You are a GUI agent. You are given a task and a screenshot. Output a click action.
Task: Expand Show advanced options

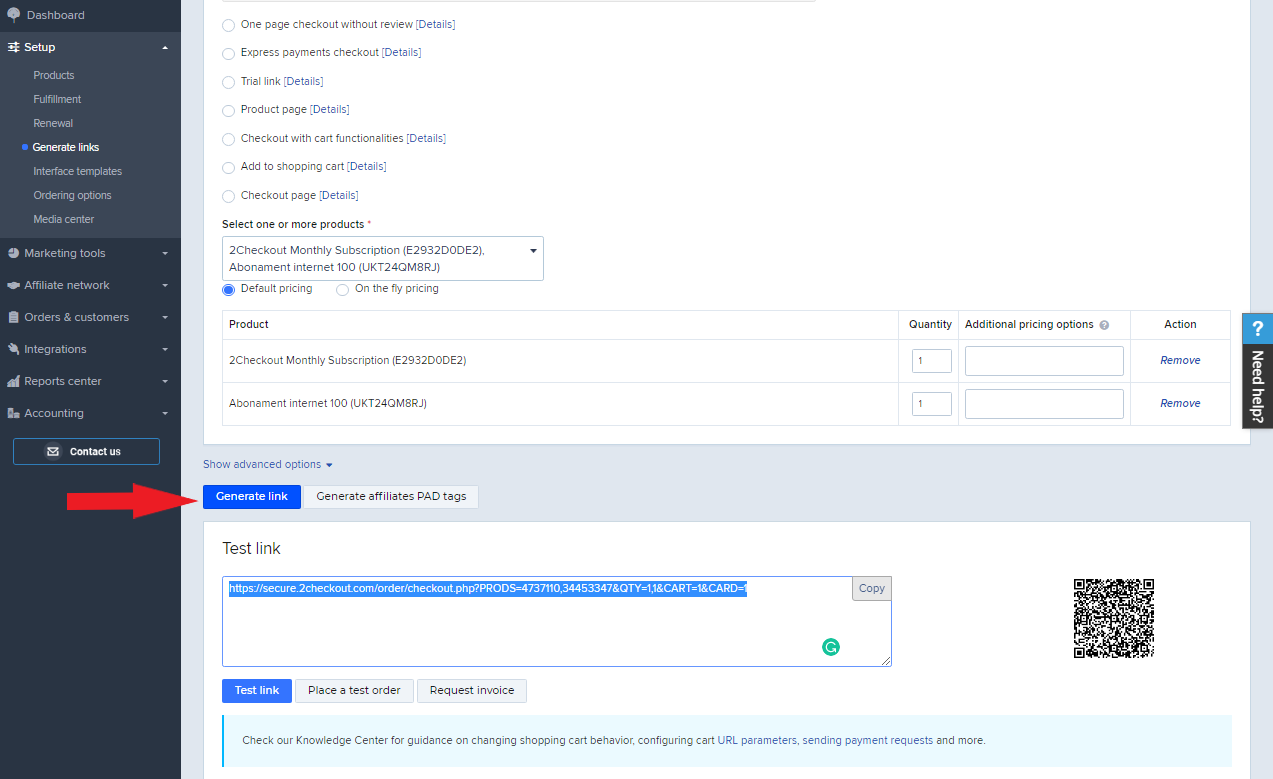[x=267, y=464]
